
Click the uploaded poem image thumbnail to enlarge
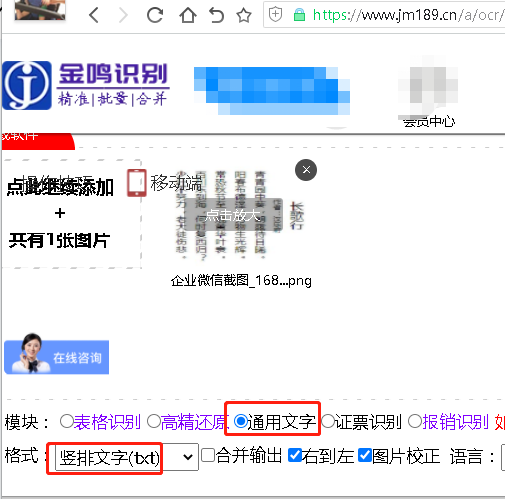[241, 215]
